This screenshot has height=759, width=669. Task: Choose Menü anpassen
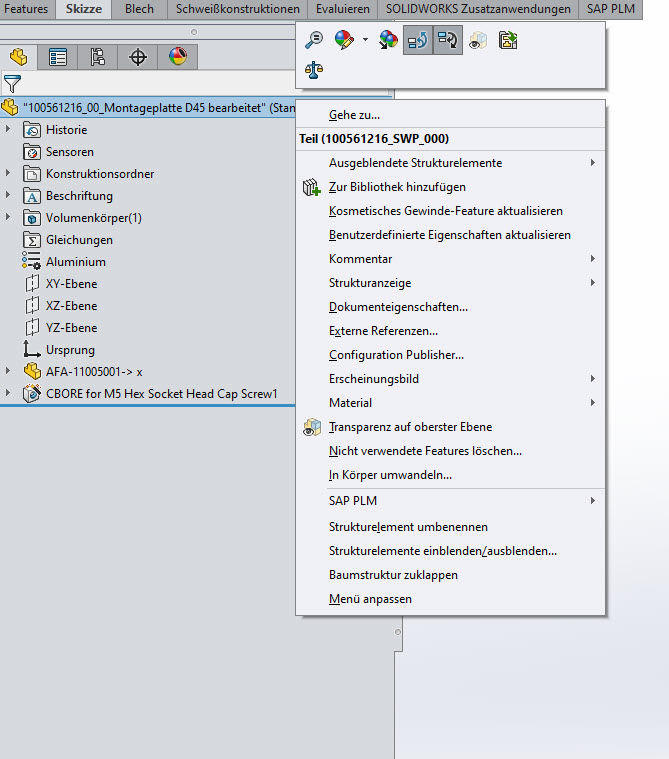coord(450,599)
